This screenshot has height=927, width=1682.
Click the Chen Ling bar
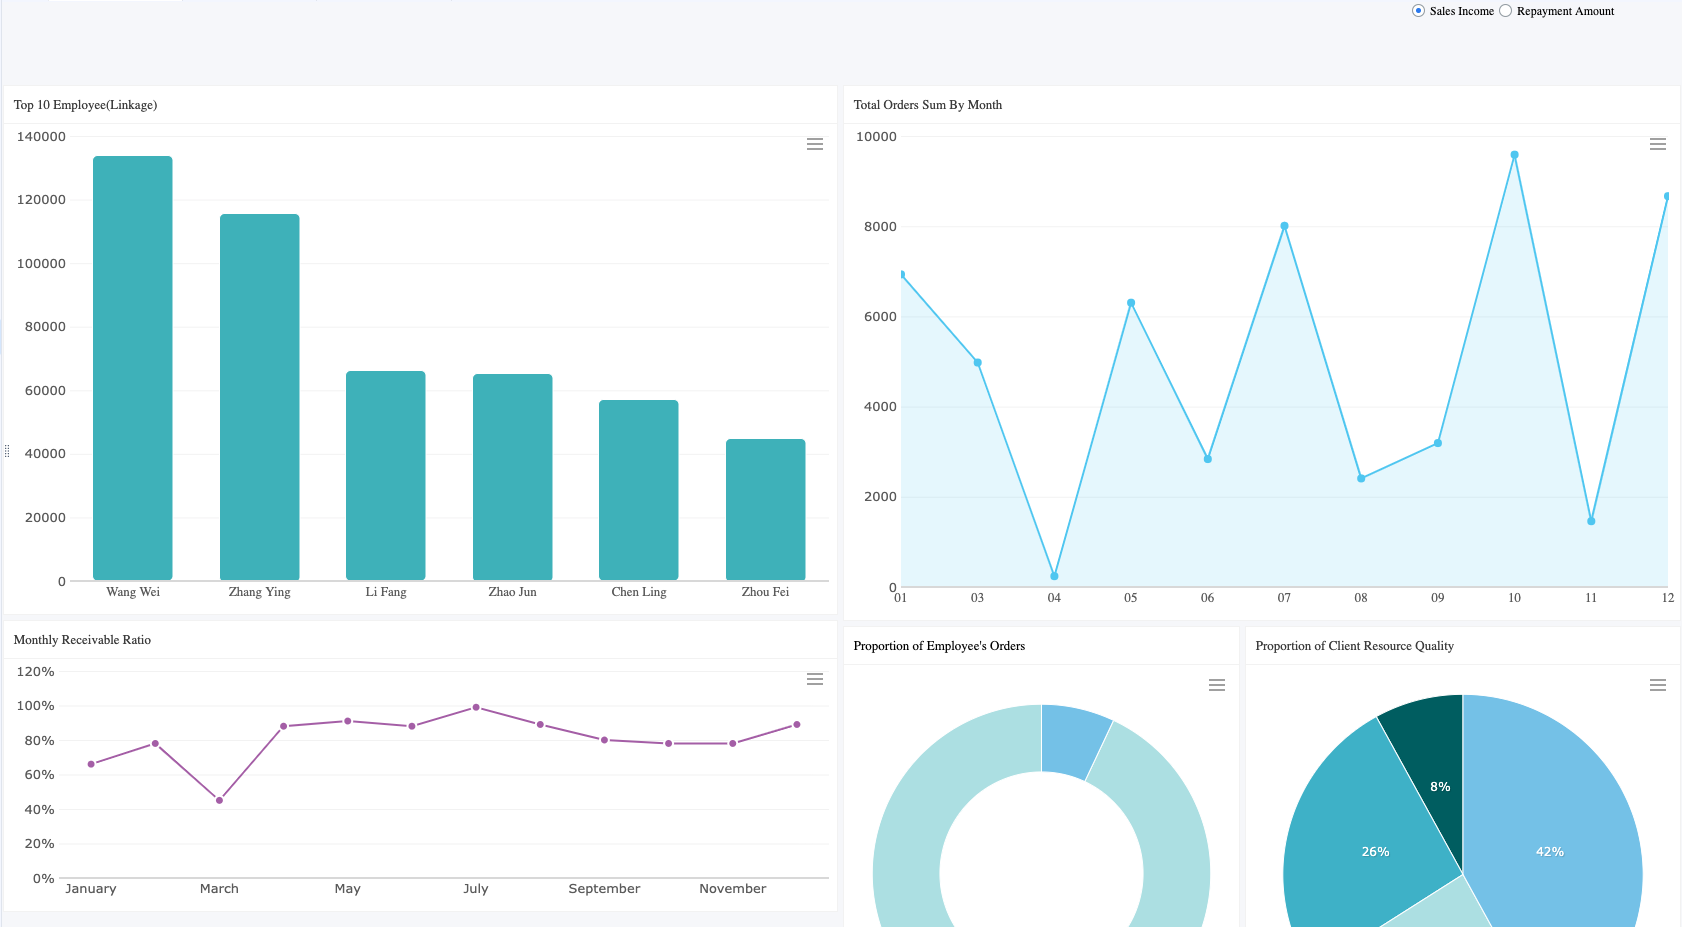pyautogui.click(x=639, y=490)
